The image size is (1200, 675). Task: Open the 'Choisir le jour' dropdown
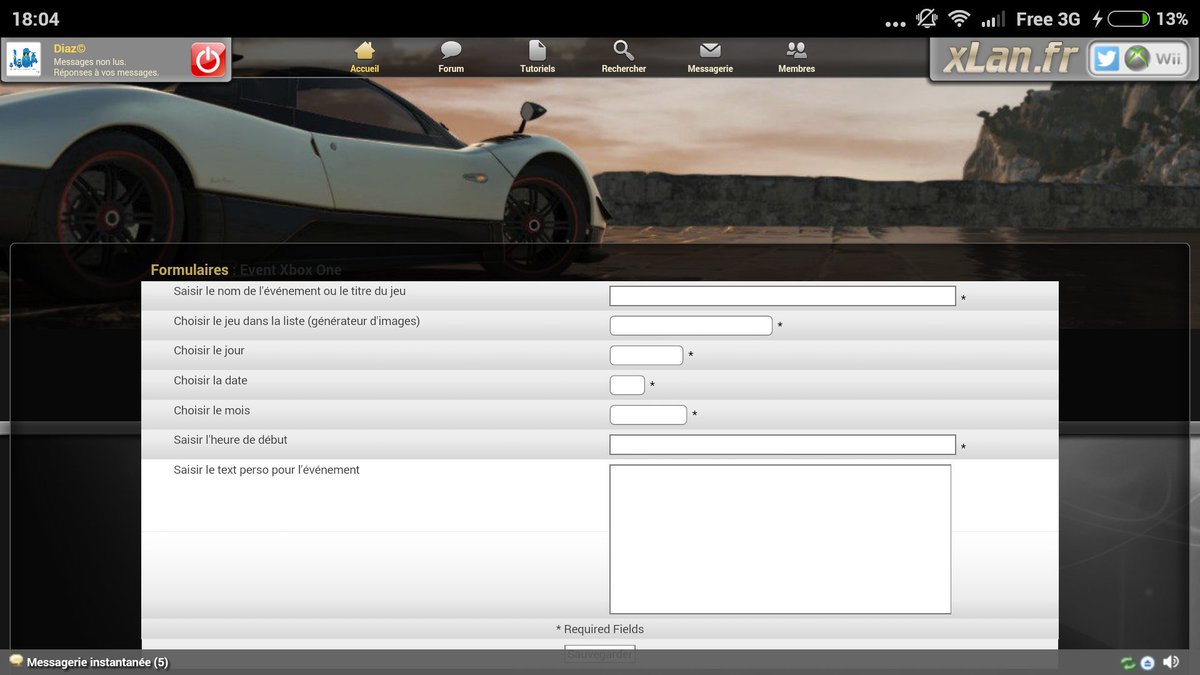[646, 355]
